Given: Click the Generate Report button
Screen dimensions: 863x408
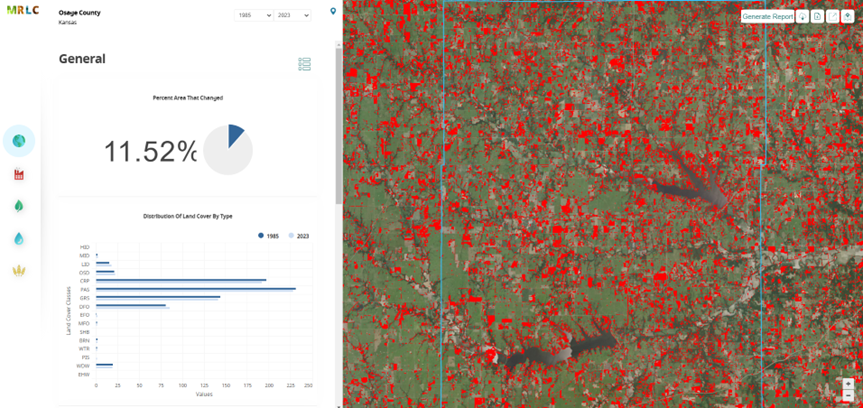Looking at the screenshot, I should [x=767, y=17].
